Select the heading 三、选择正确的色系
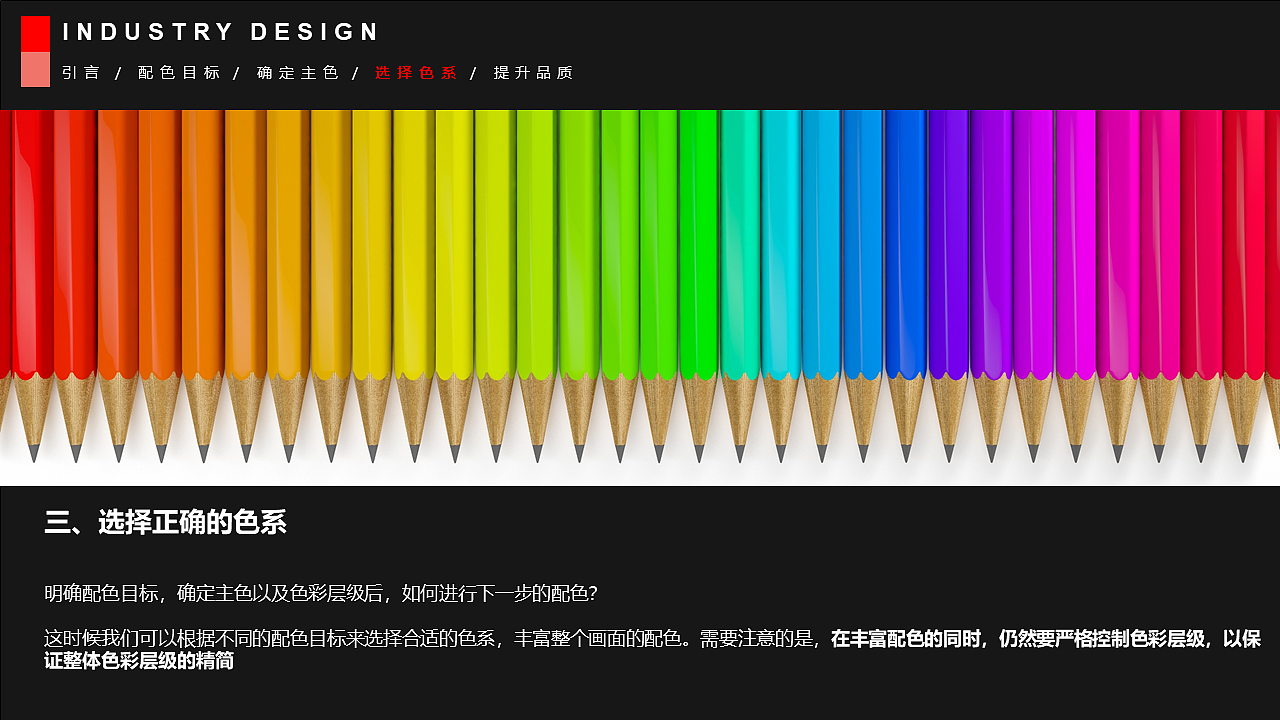 click(165, 522)
